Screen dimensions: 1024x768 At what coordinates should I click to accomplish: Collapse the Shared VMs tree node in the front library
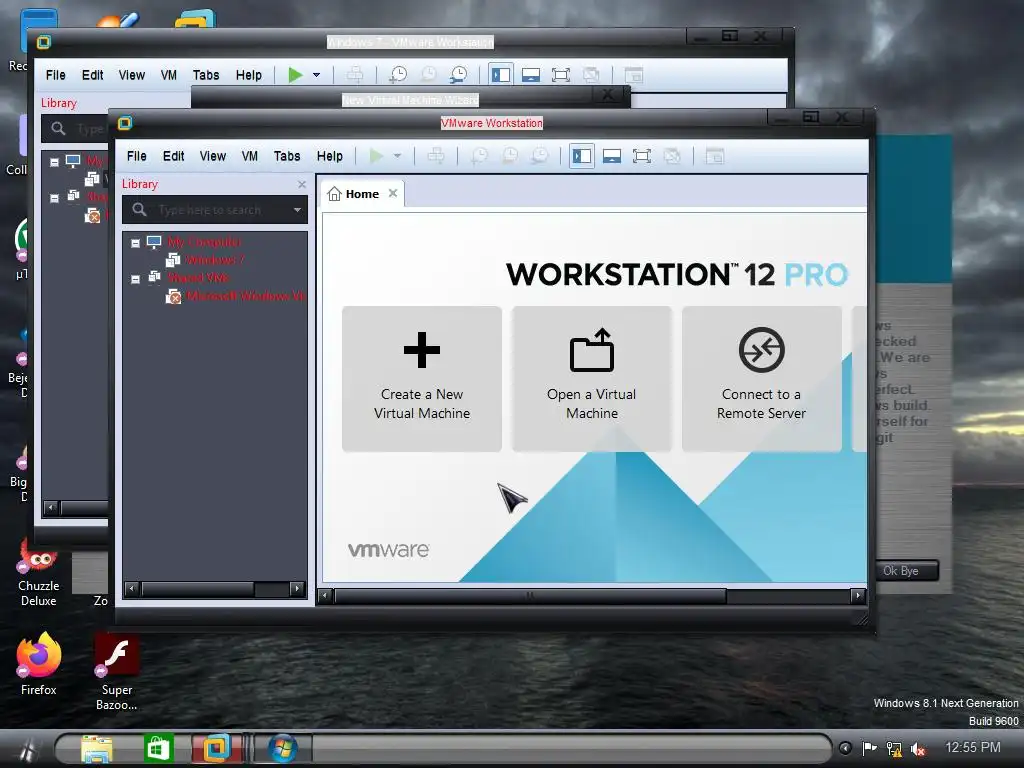click(x=135, y=279)
